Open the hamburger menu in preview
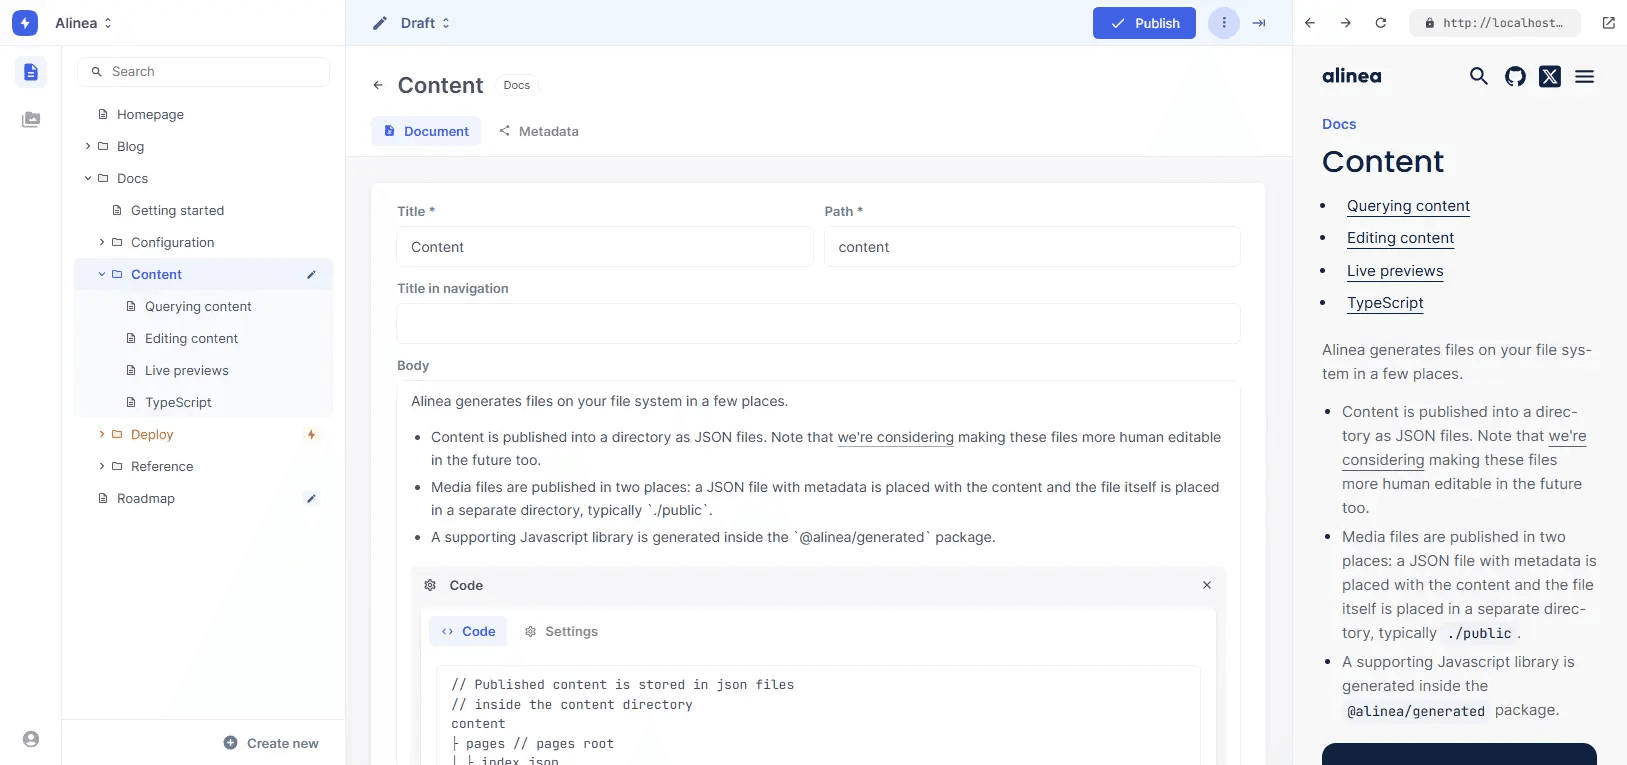 point(1584,76)
